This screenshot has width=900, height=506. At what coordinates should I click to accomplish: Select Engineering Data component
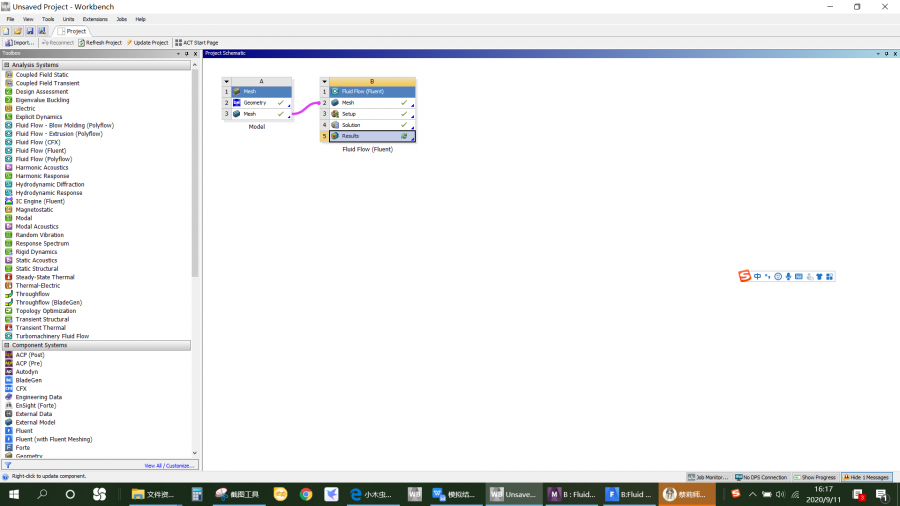38,397
